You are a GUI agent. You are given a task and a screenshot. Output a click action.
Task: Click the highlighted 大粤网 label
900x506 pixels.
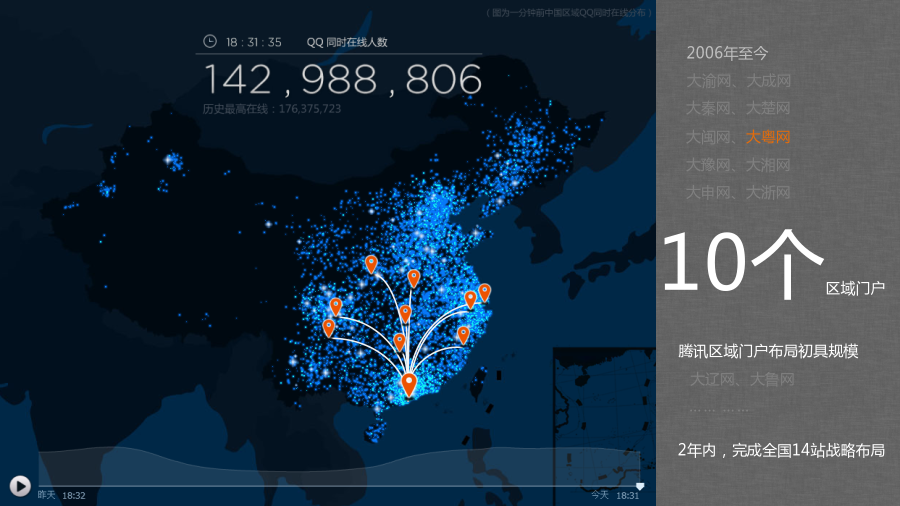(768, 137)
